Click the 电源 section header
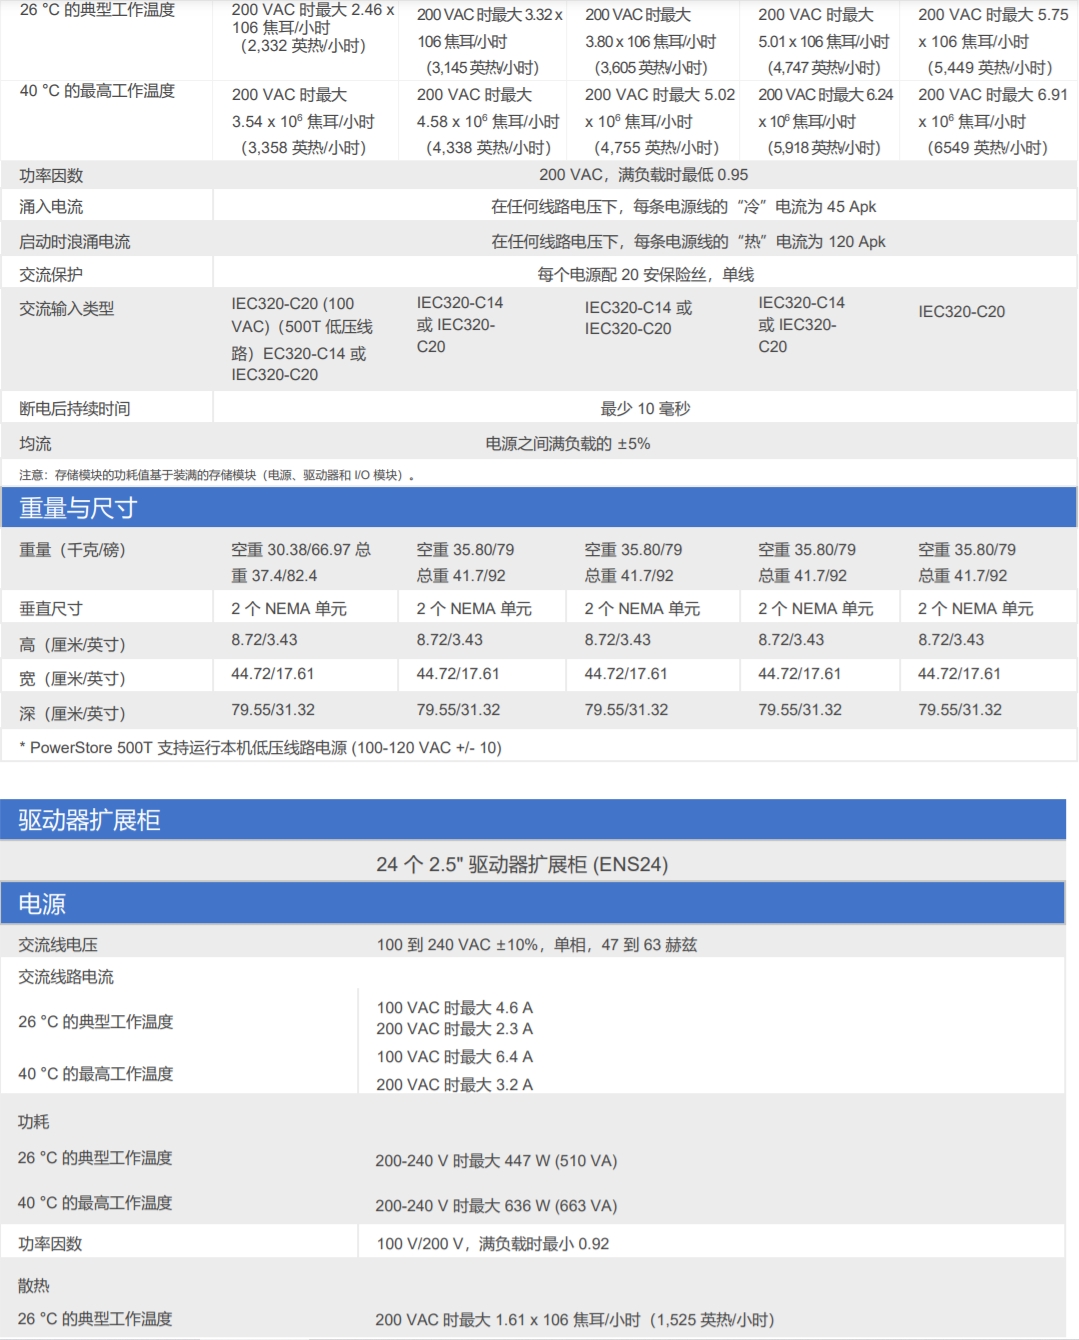 [x=42, y=904]
